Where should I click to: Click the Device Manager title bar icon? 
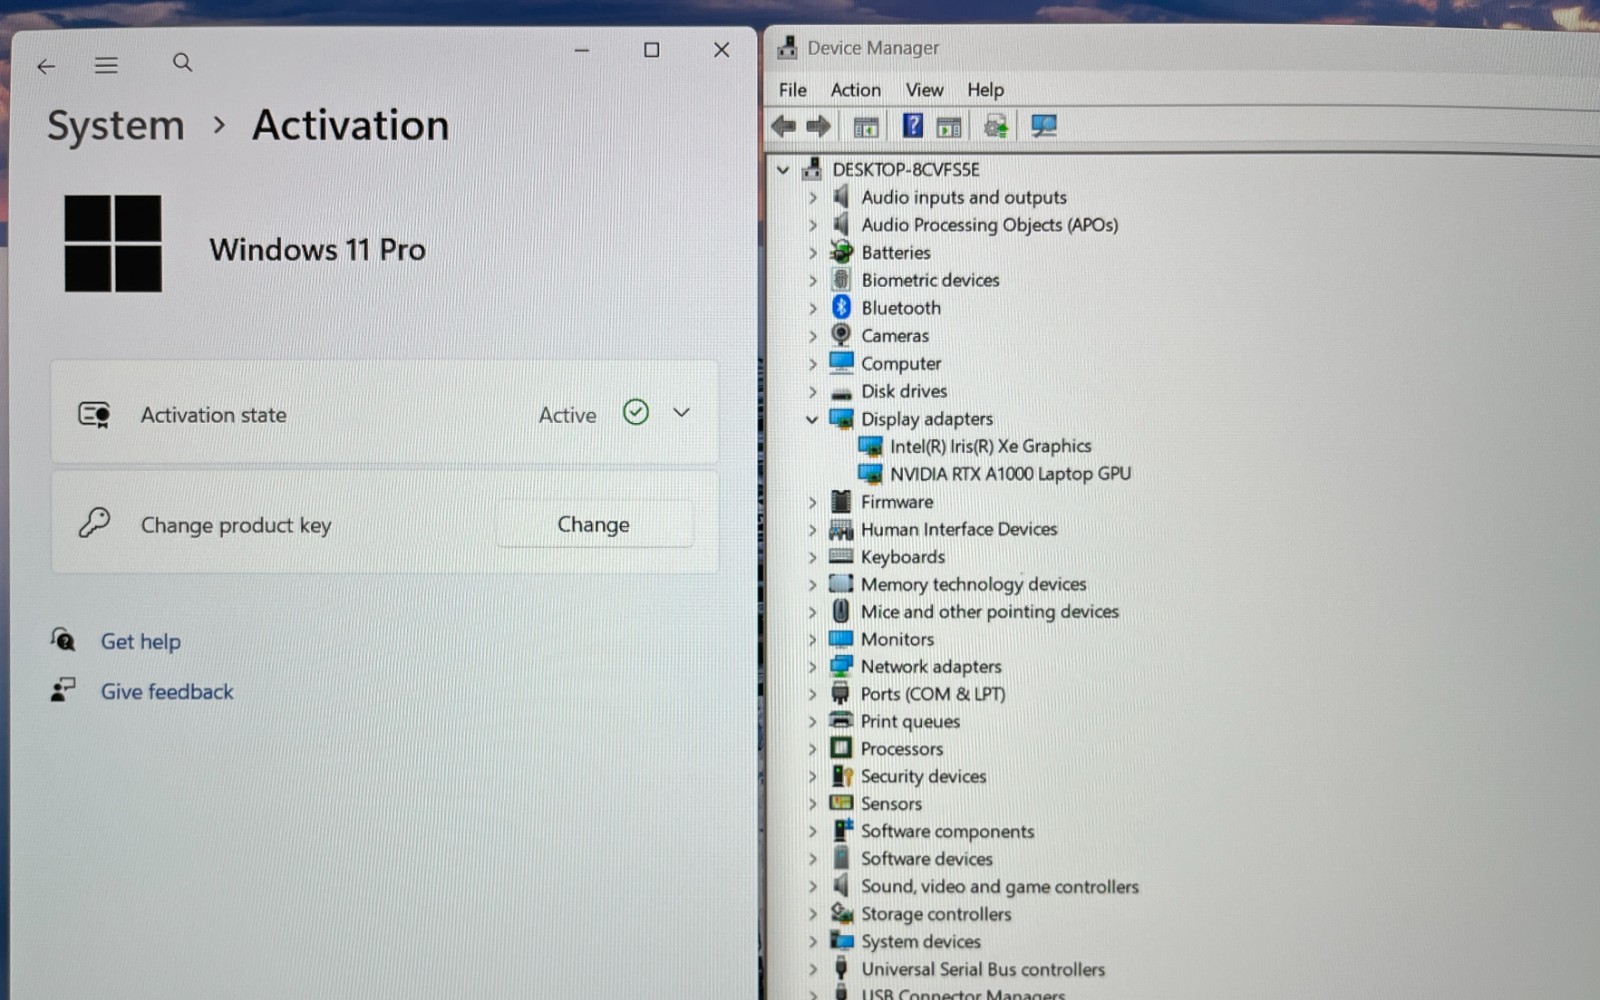pyautogui.click(x=787, y=48)
